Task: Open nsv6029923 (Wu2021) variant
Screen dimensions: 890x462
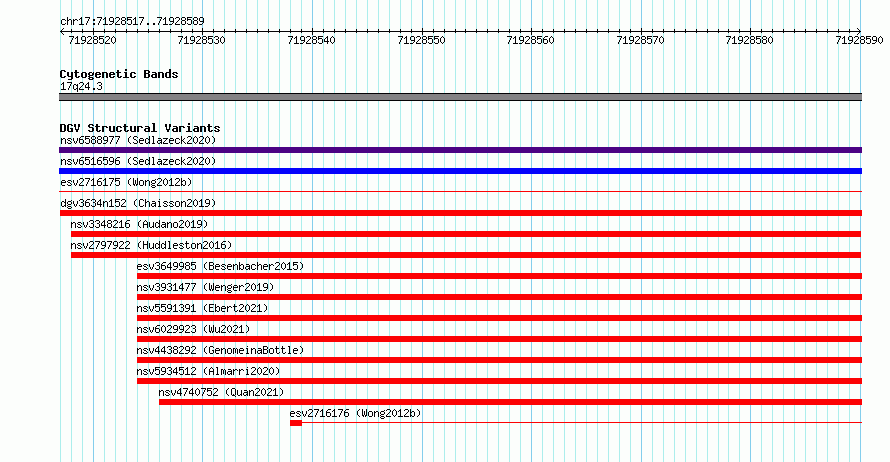Action: pos(193,329)
